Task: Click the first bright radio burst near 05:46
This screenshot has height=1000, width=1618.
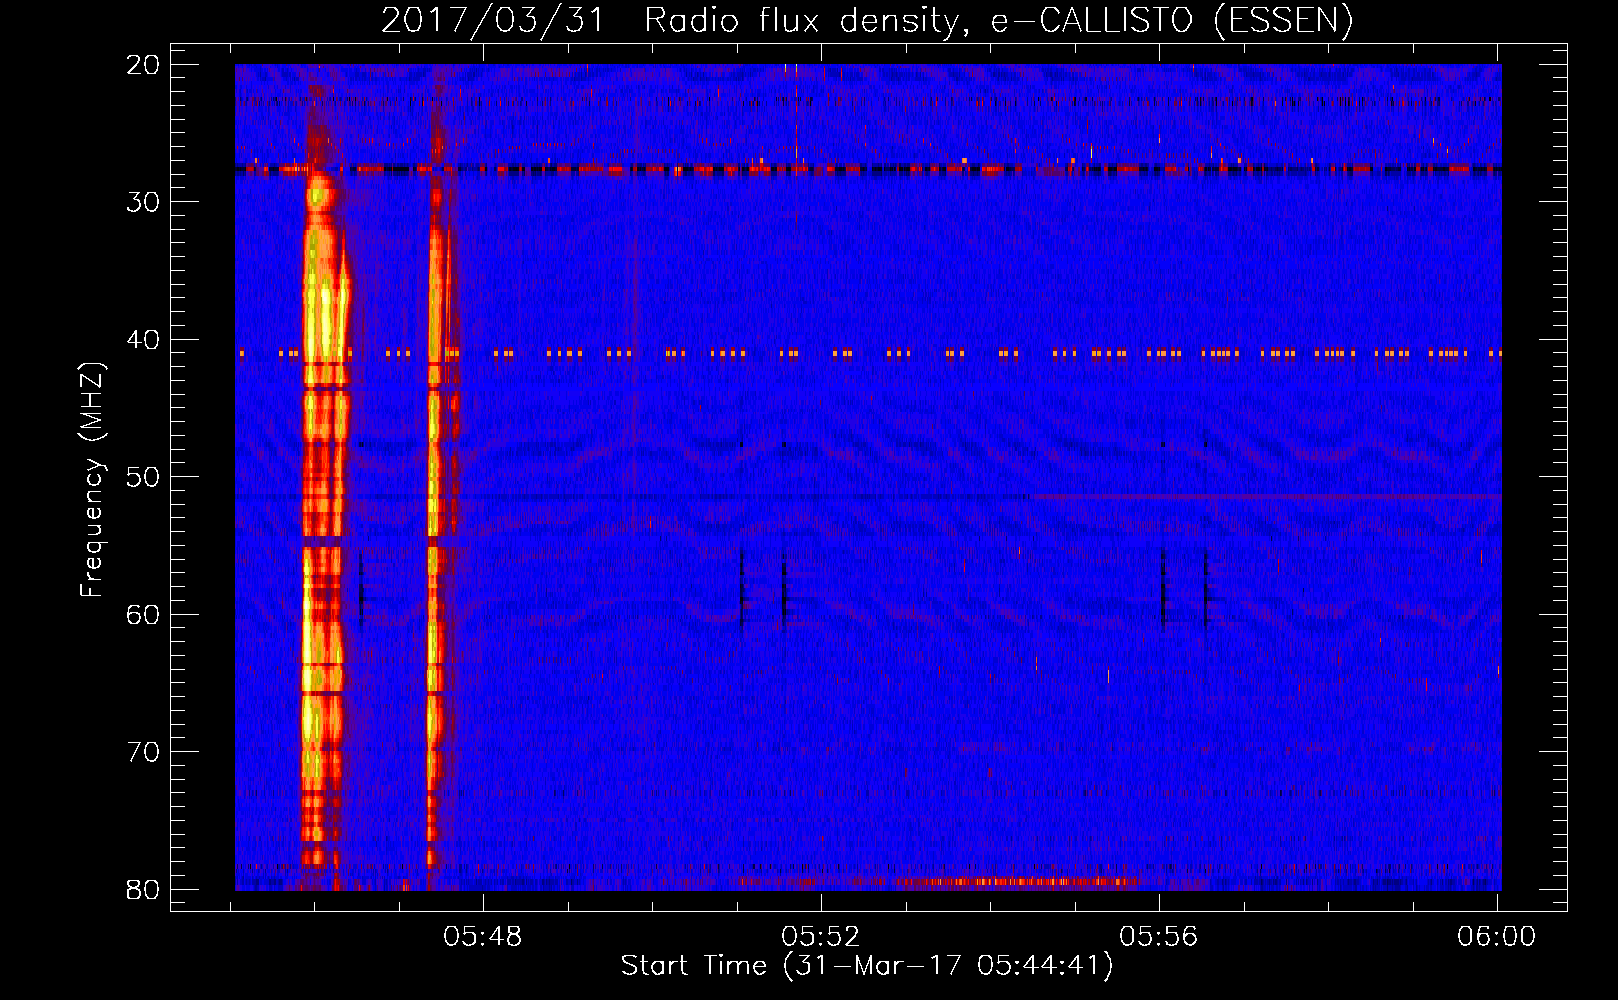Action: tap(325, 520)
